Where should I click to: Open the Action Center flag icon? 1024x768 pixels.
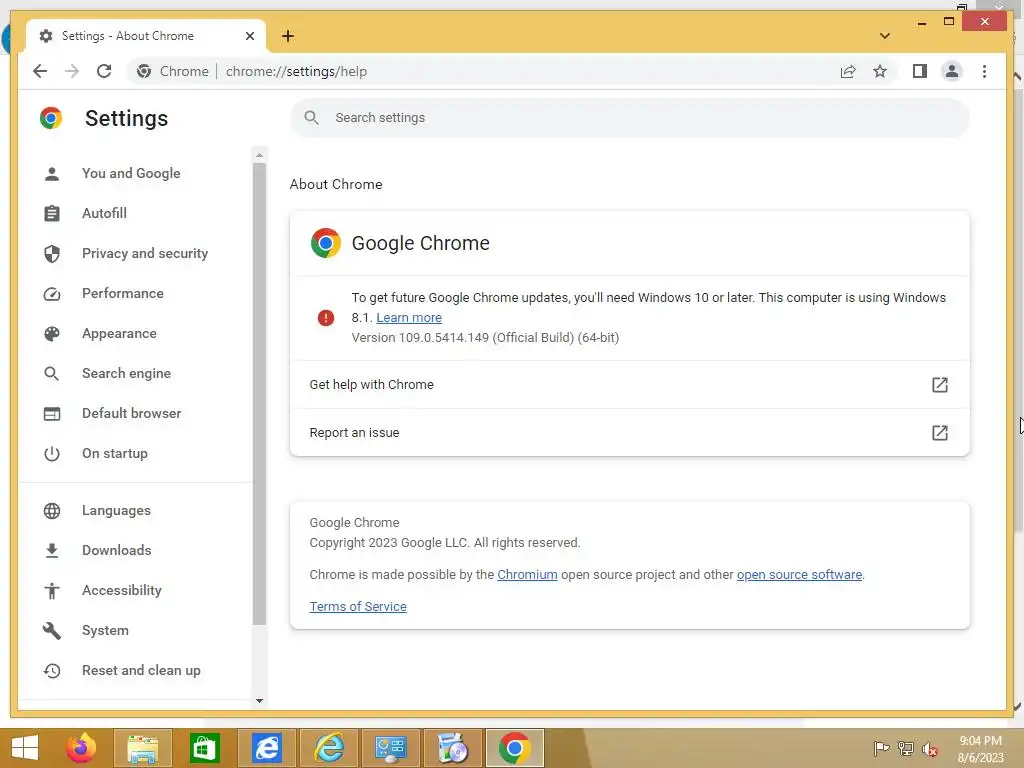pyautogui.click(x=881, y=749)
